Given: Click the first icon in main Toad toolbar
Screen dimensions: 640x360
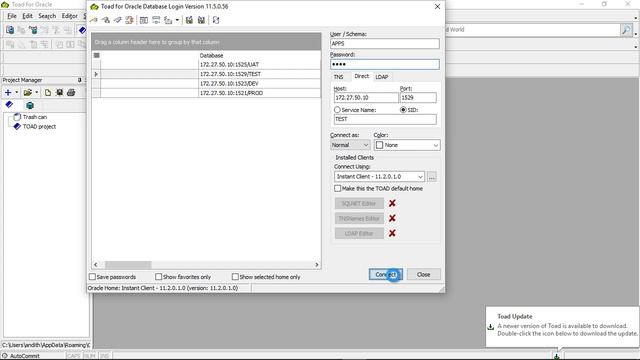Looking at the screenshot, I should click(x=10, y=30).
